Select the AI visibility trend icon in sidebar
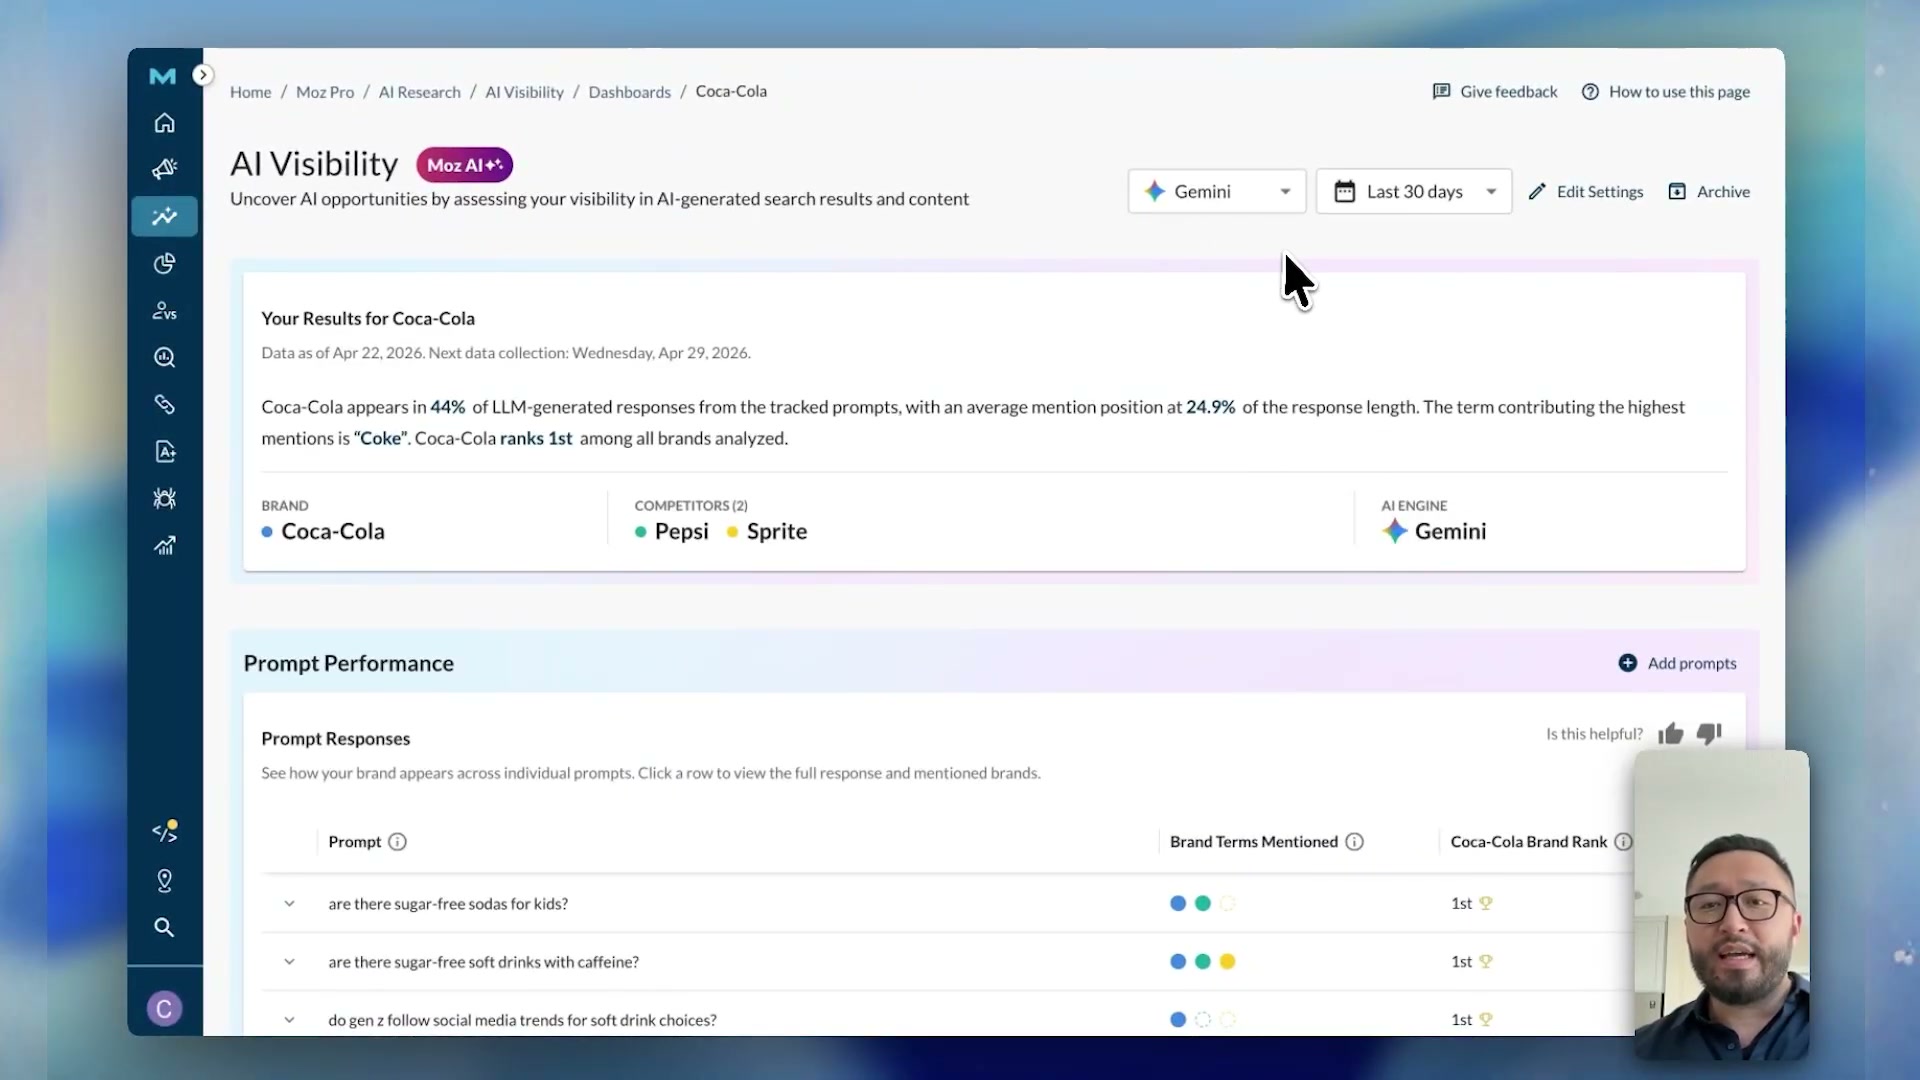1920x1080 pixels. [x=165, y=216]
